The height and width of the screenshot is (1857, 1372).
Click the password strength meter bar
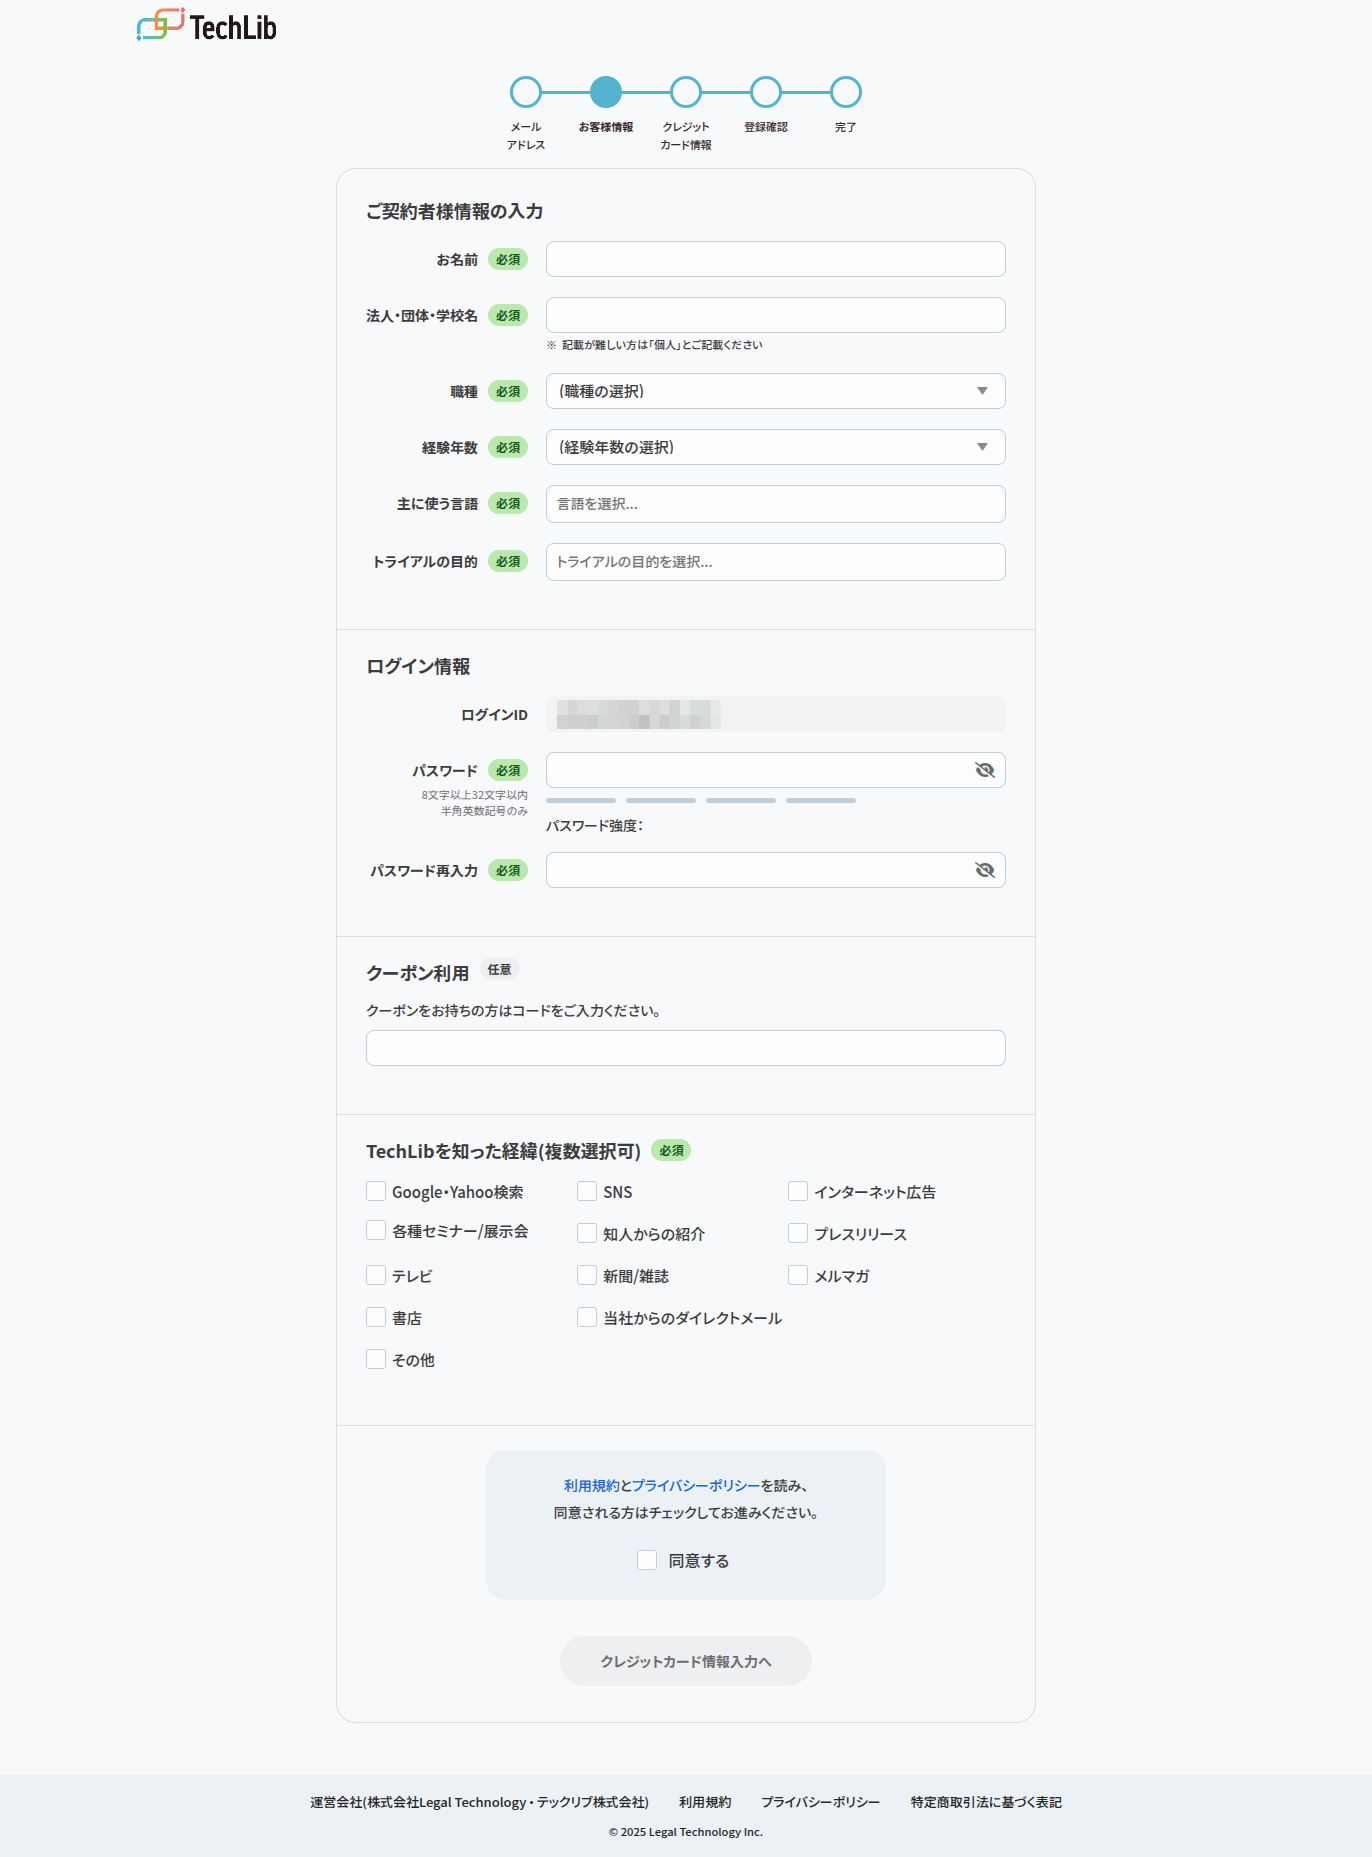click(x=701, y=800)
